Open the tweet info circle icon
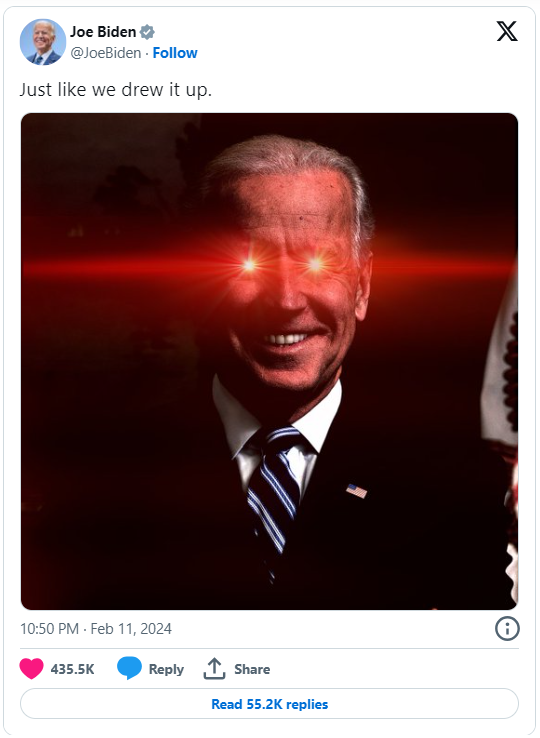Image resolution: width=540 pixels, height=738 pixels. coord(507,629)
